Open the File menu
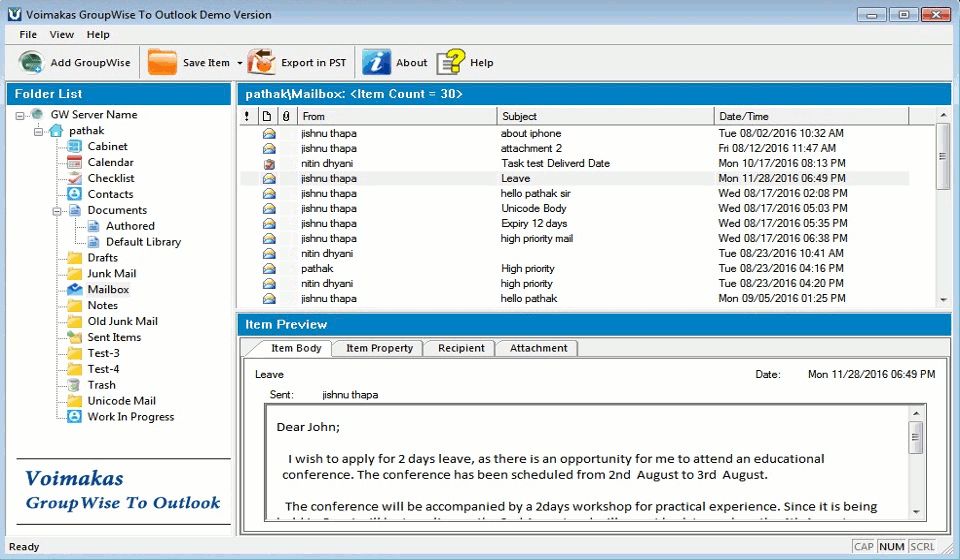This screenshot has height=560, width=960. (x=28, y=34)
